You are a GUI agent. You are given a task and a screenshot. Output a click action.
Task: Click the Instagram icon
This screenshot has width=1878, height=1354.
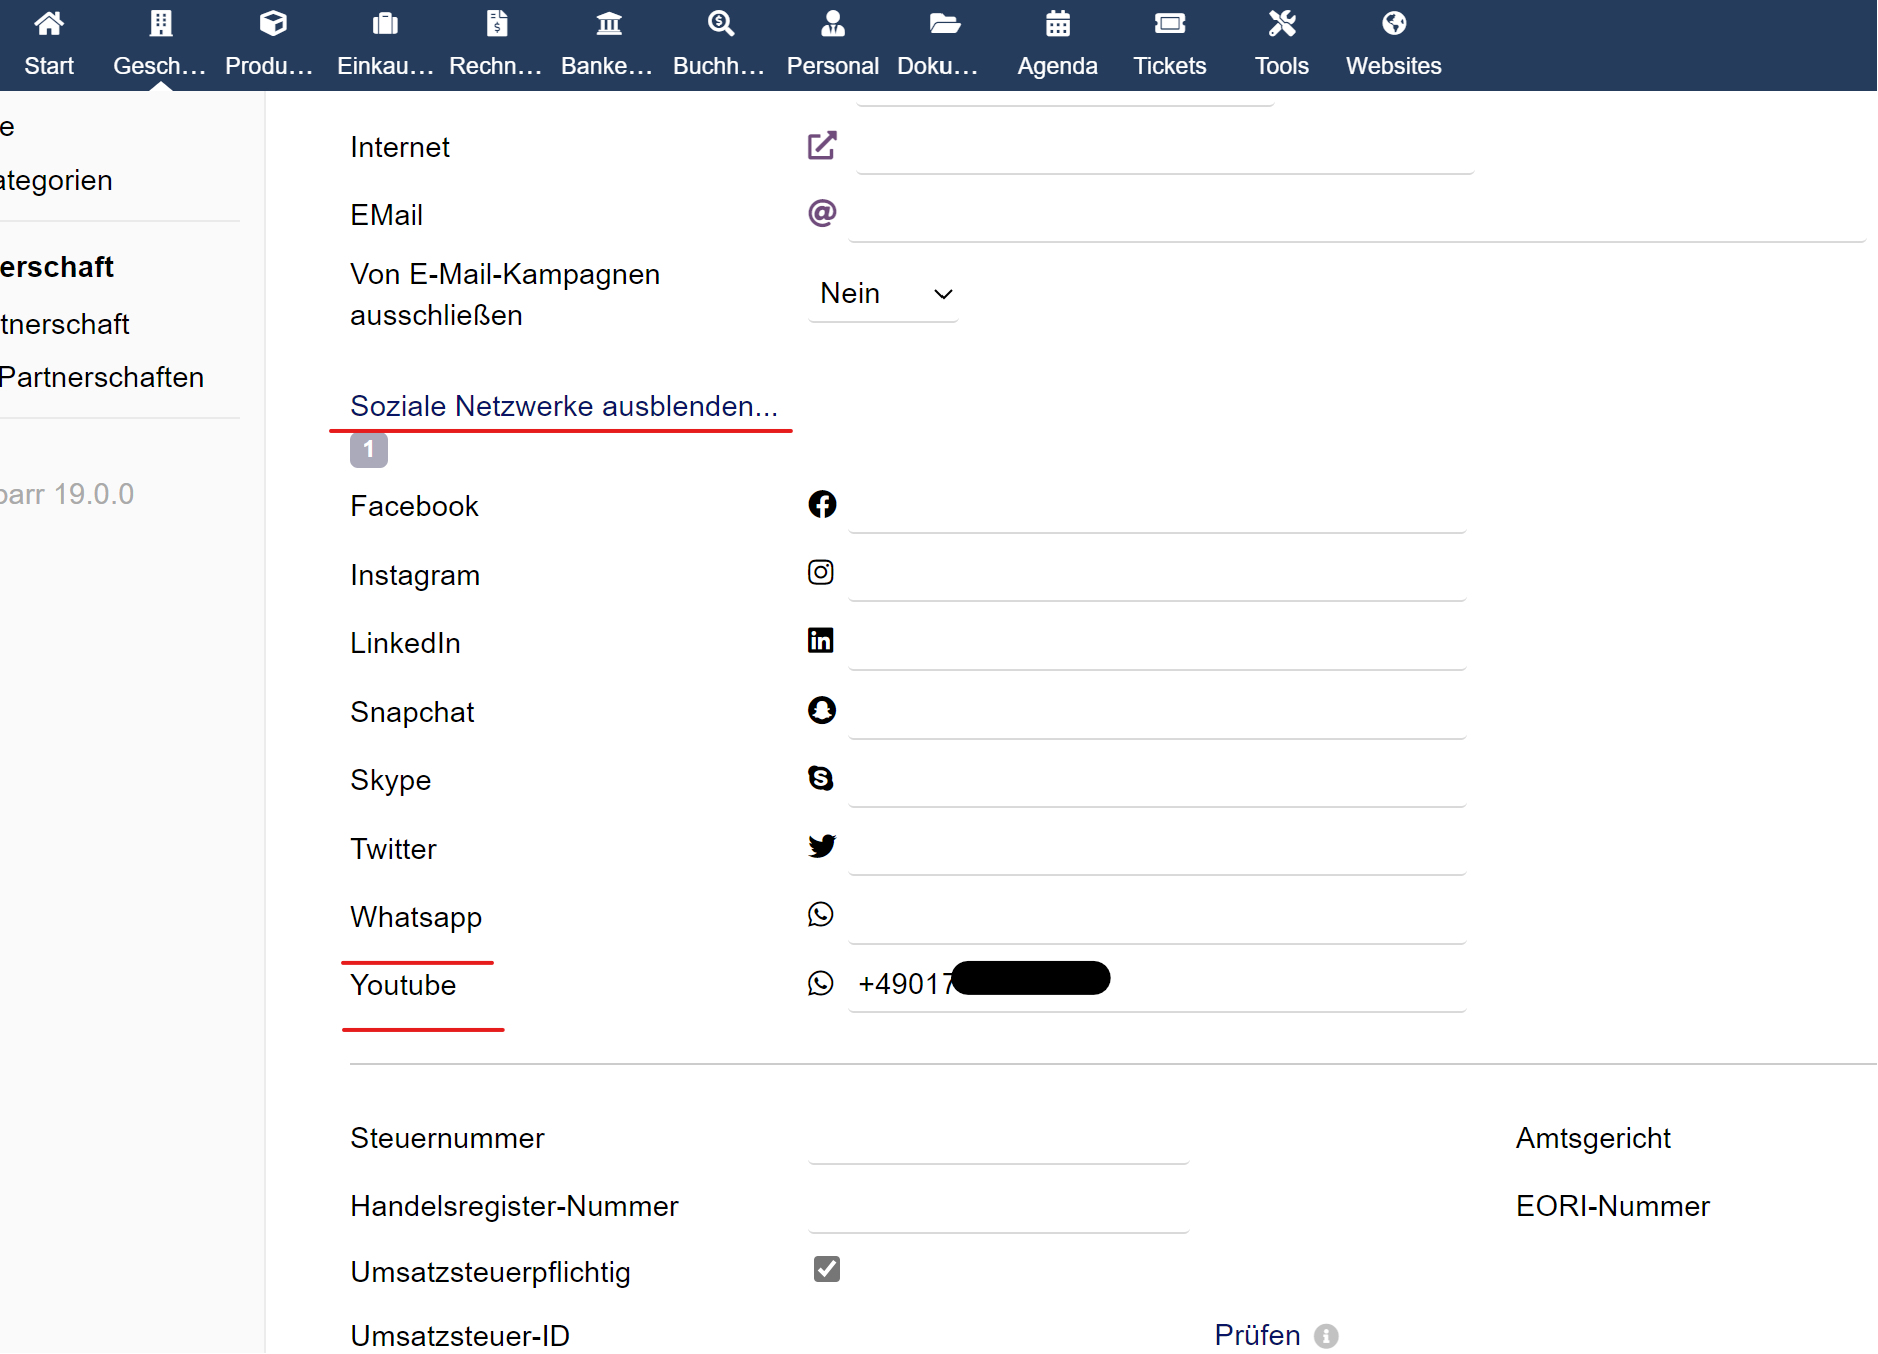[820, 573]
